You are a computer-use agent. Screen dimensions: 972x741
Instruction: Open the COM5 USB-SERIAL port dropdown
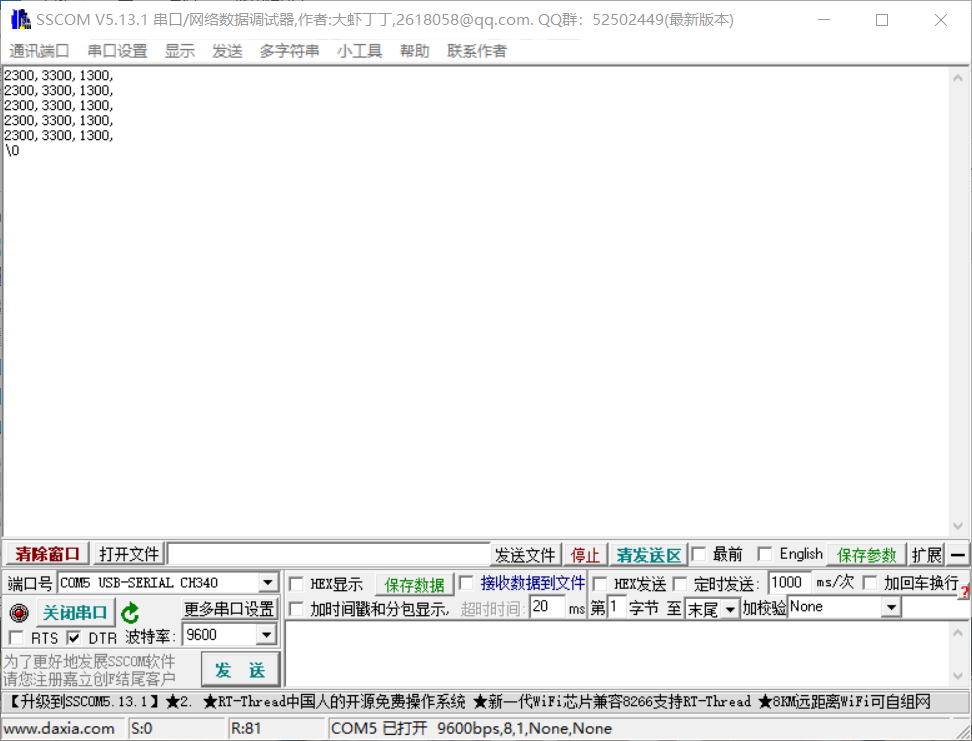(x=265, y=583)
